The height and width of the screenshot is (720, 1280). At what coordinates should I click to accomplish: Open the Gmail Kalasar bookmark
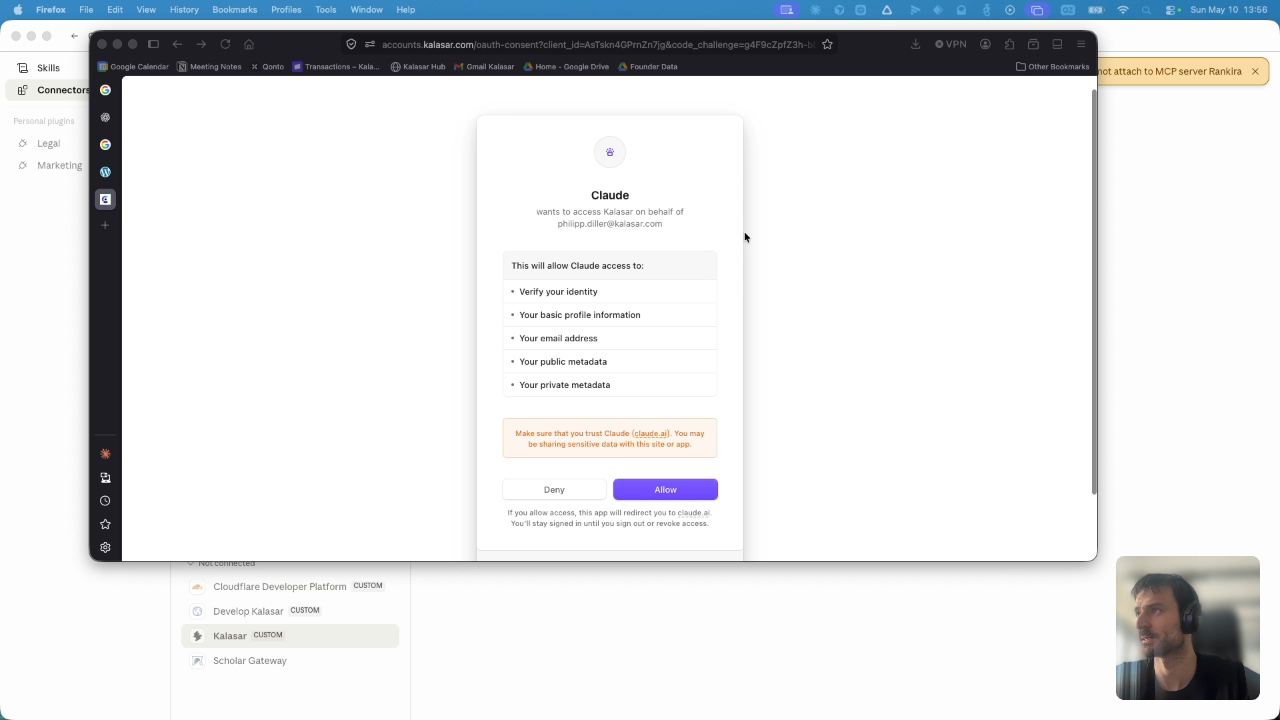click(x=484, y=67)
